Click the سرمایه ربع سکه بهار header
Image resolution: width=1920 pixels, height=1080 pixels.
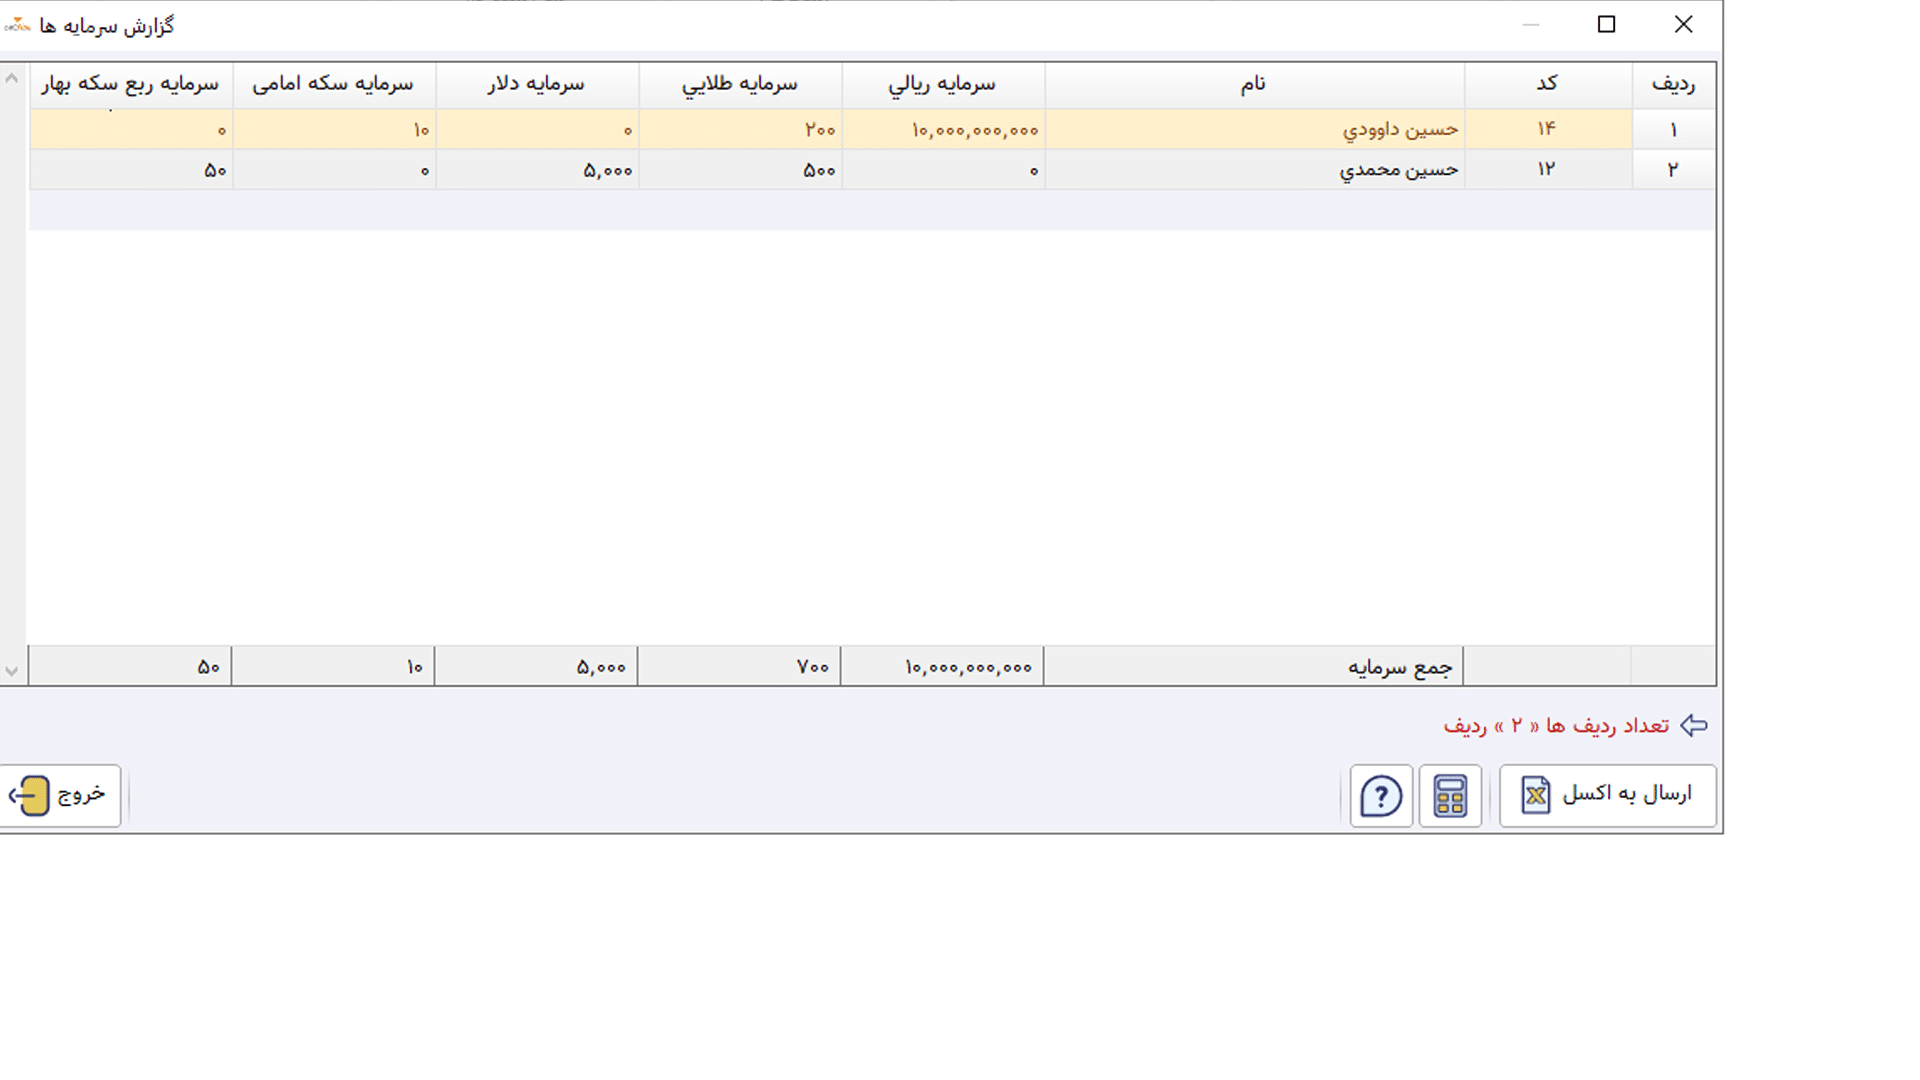tap(131, 85)
